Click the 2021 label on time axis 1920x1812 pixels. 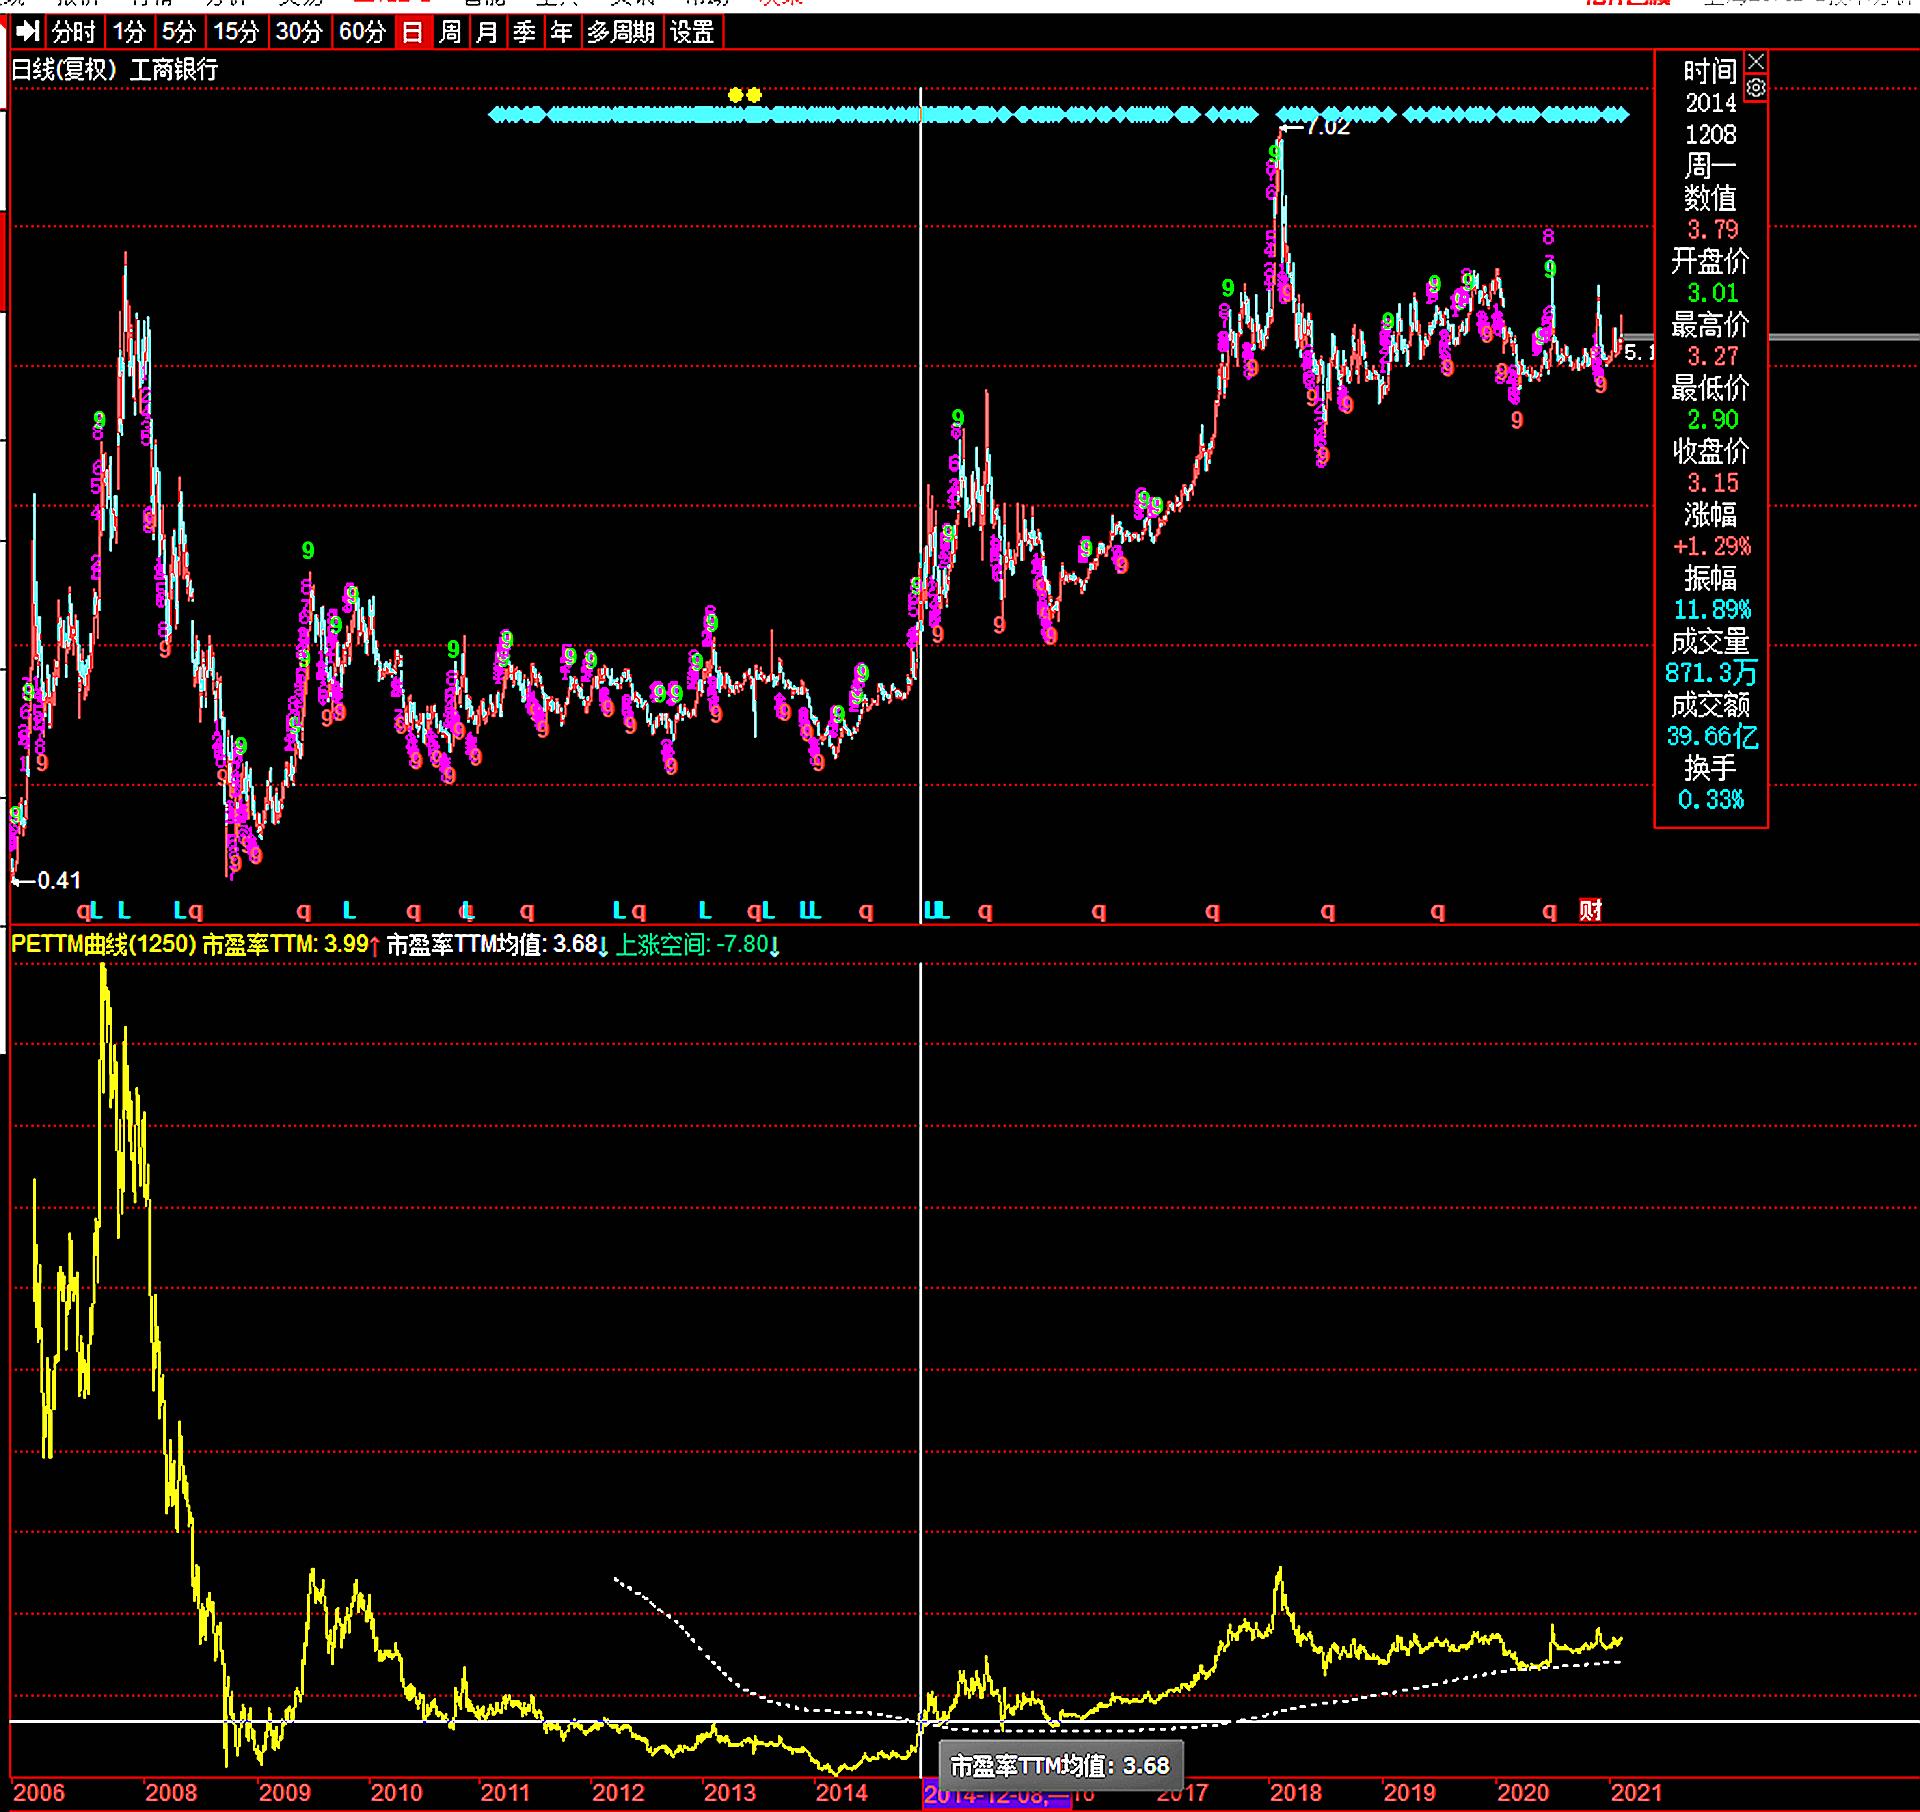tap(1636, 1792)
